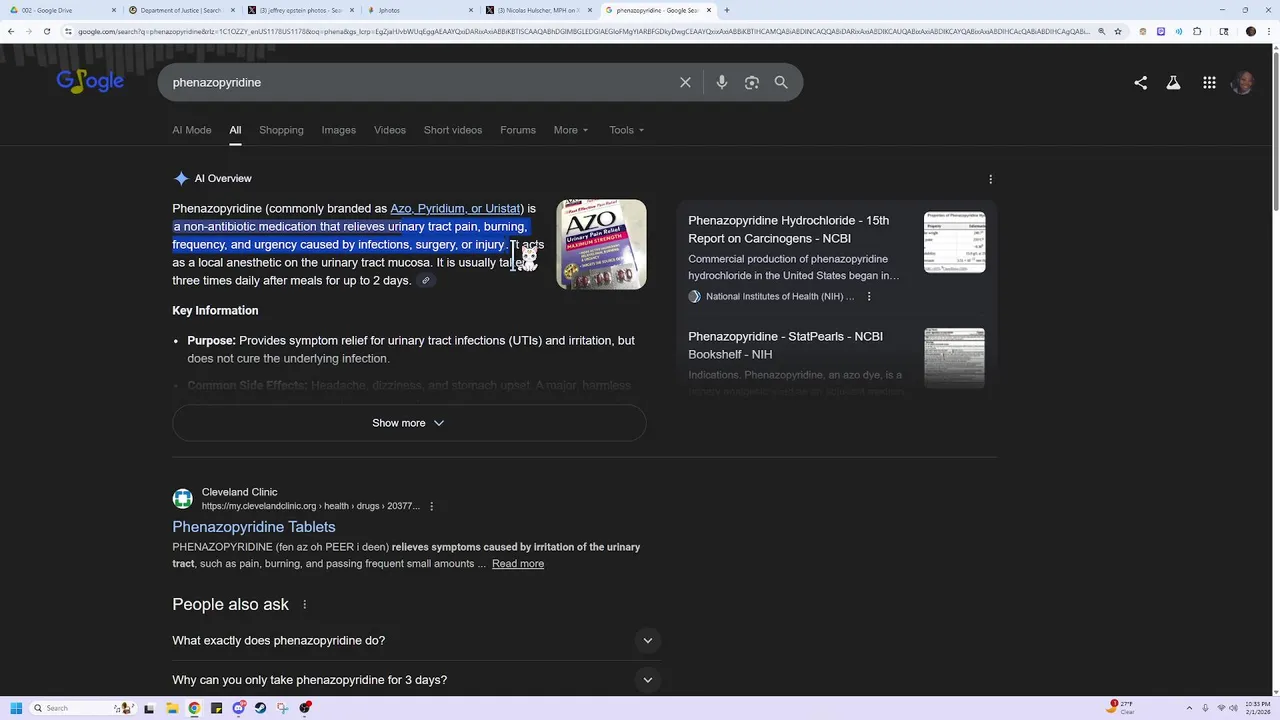Screen dimensions: 1280x720
Task: Click the browser address bar URL
Action: 583,31
